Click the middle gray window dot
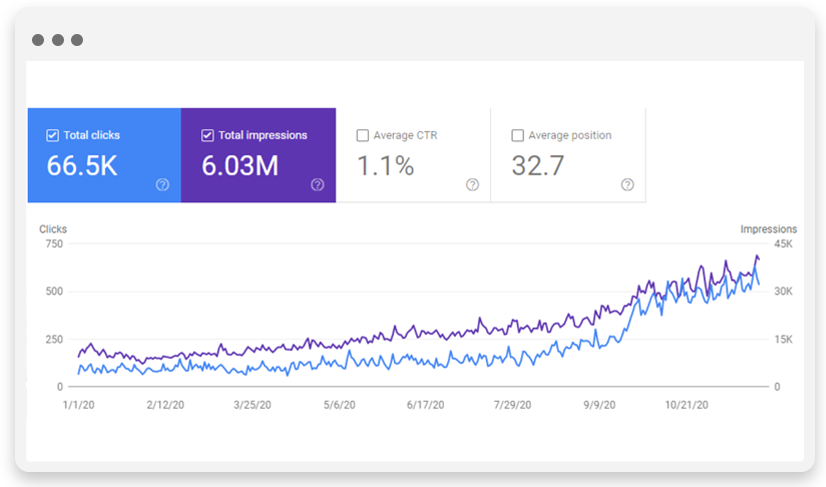Image resolution: width=826 pixels, height=487 pixels. point(57,40)
